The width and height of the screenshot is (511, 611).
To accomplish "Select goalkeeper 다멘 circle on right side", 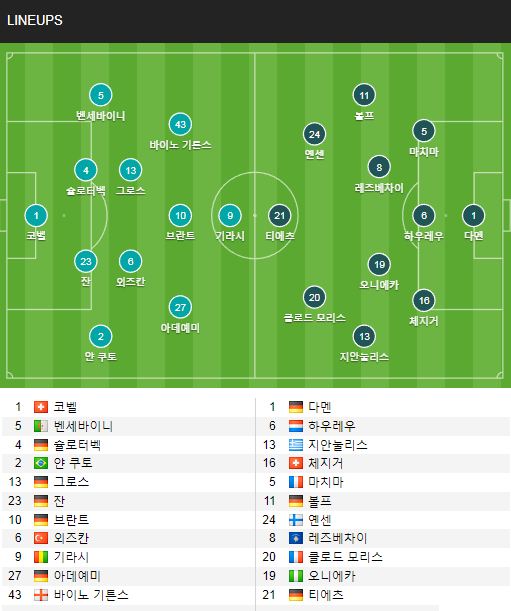I will click(474, 215).
